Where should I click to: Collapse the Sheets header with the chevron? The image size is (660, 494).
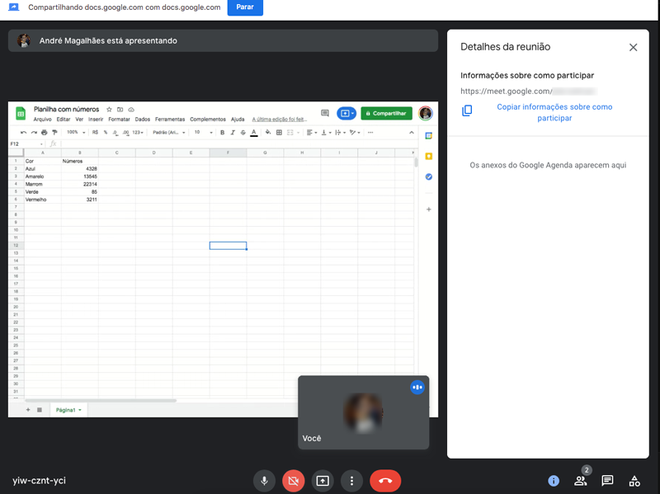pos(411,133)
